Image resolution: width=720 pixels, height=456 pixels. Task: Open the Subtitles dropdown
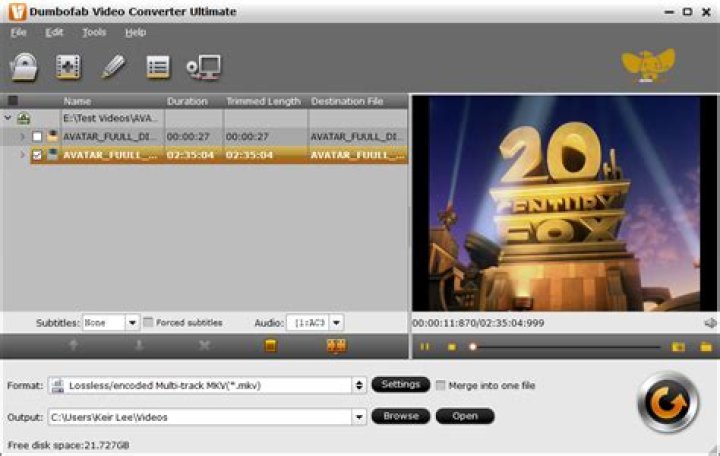(132, 323)
